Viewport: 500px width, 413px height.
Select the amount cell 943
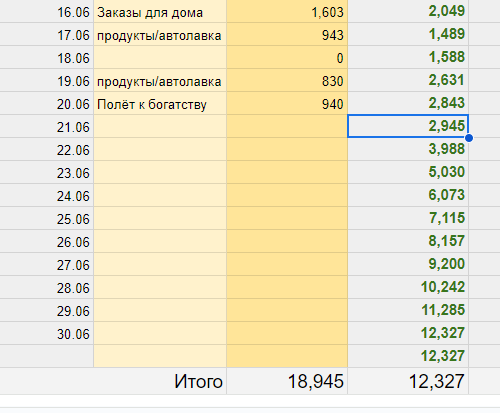click(x=287, y=34)
